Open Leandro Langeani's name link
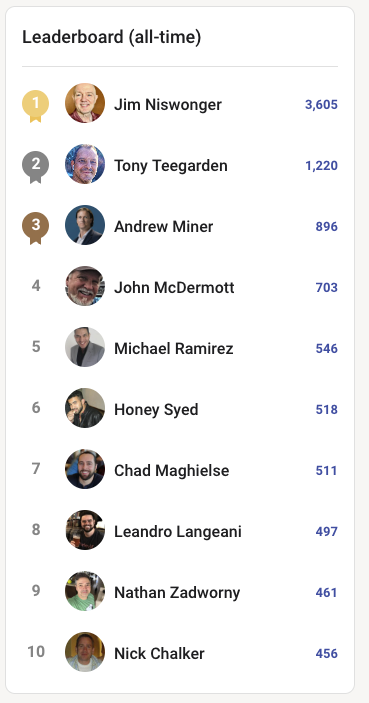Image resolution: width=369 pixels, height=703 pixels. pos(178,531)
